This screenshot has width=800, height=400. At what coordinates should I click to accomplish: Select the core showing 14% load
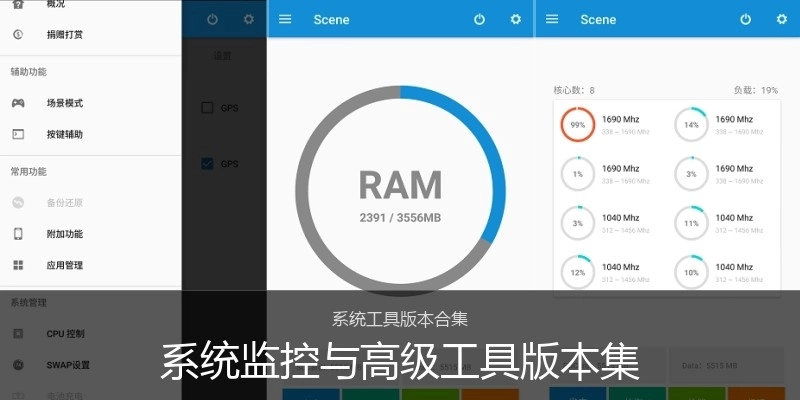(x=691, y=125)
